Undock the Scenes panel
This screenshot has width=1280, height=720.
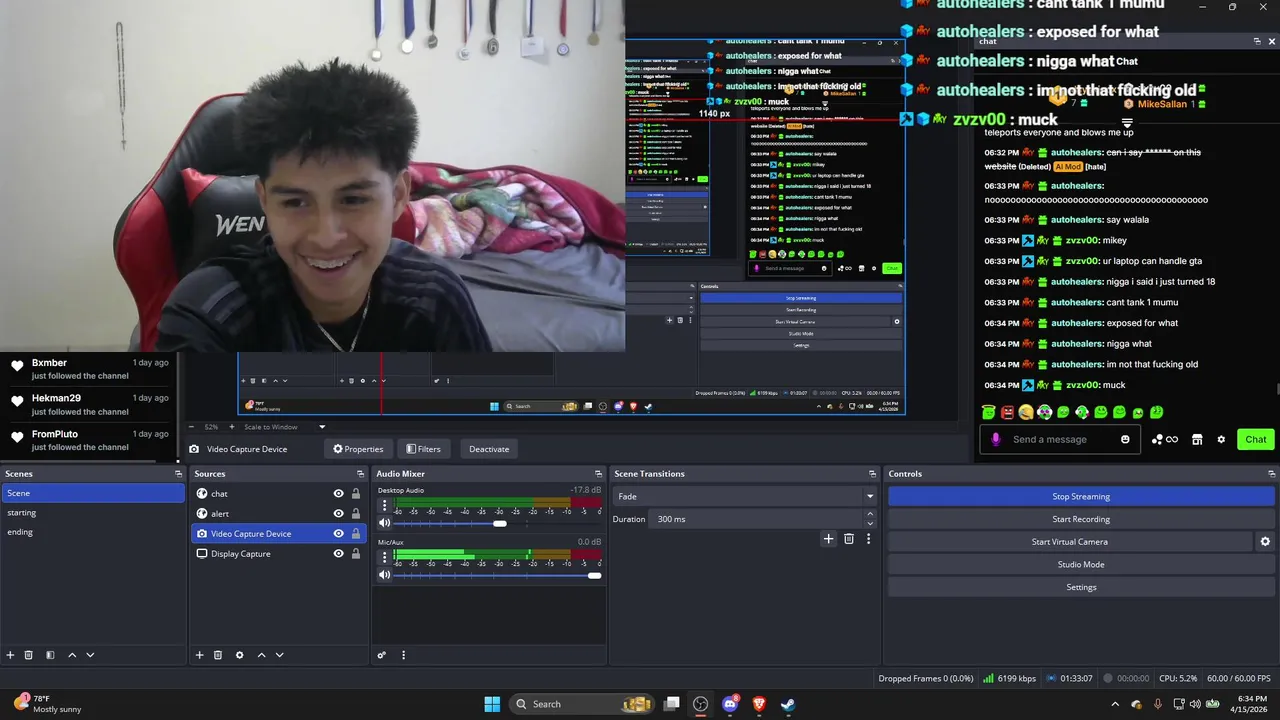[178, 474]
